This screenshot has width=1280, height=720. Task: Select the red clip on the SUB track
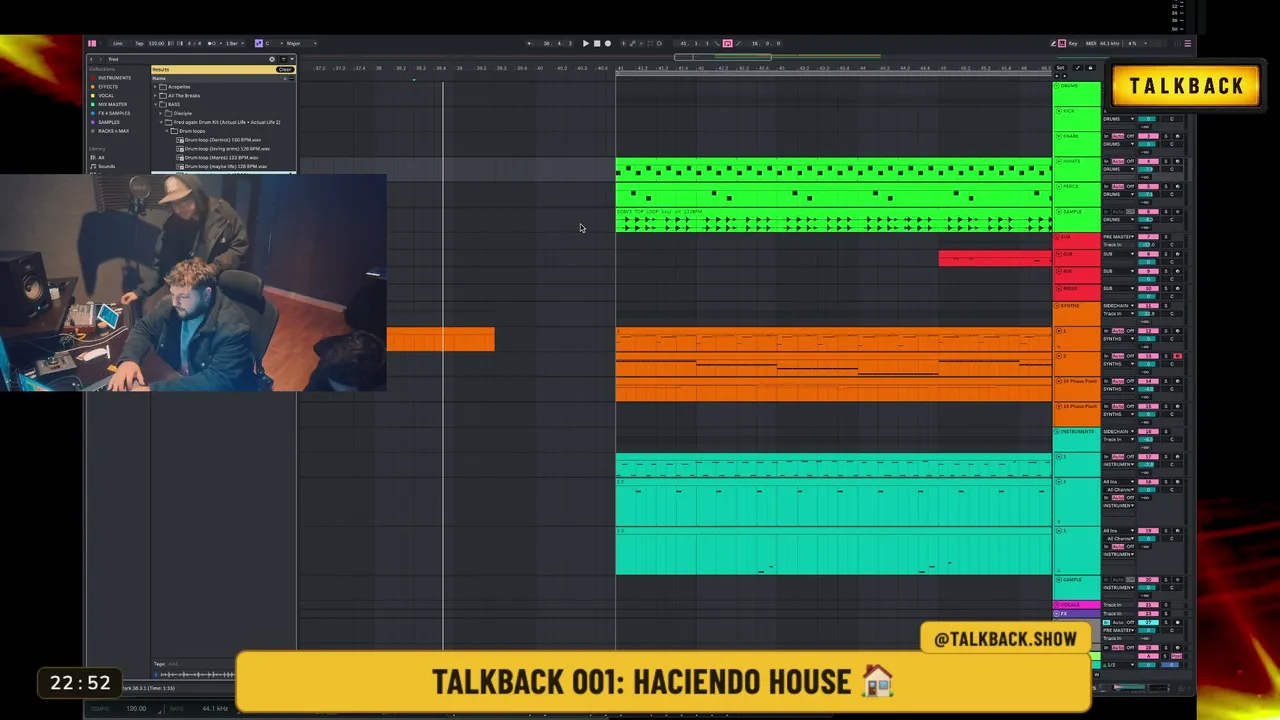tap(995, 258)
